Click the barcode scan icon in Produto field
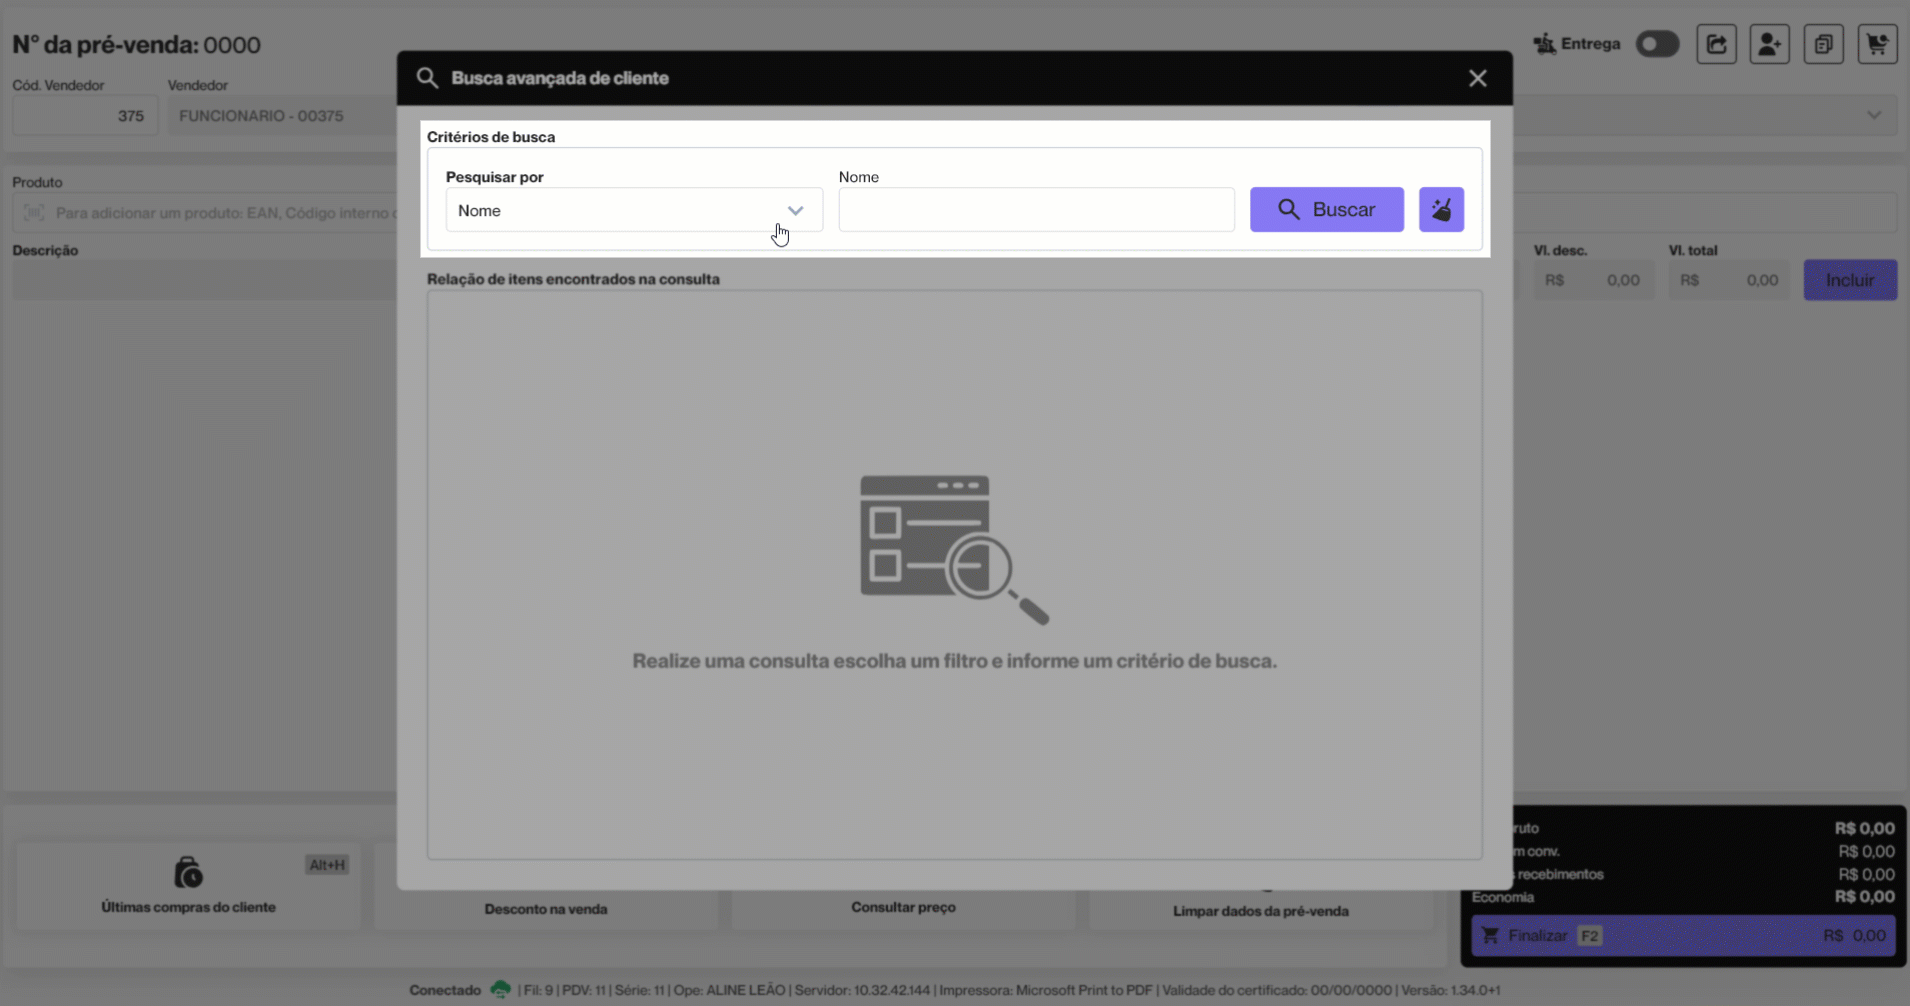The height and width of the screenshot is (1006, 1910). point(34,213)
